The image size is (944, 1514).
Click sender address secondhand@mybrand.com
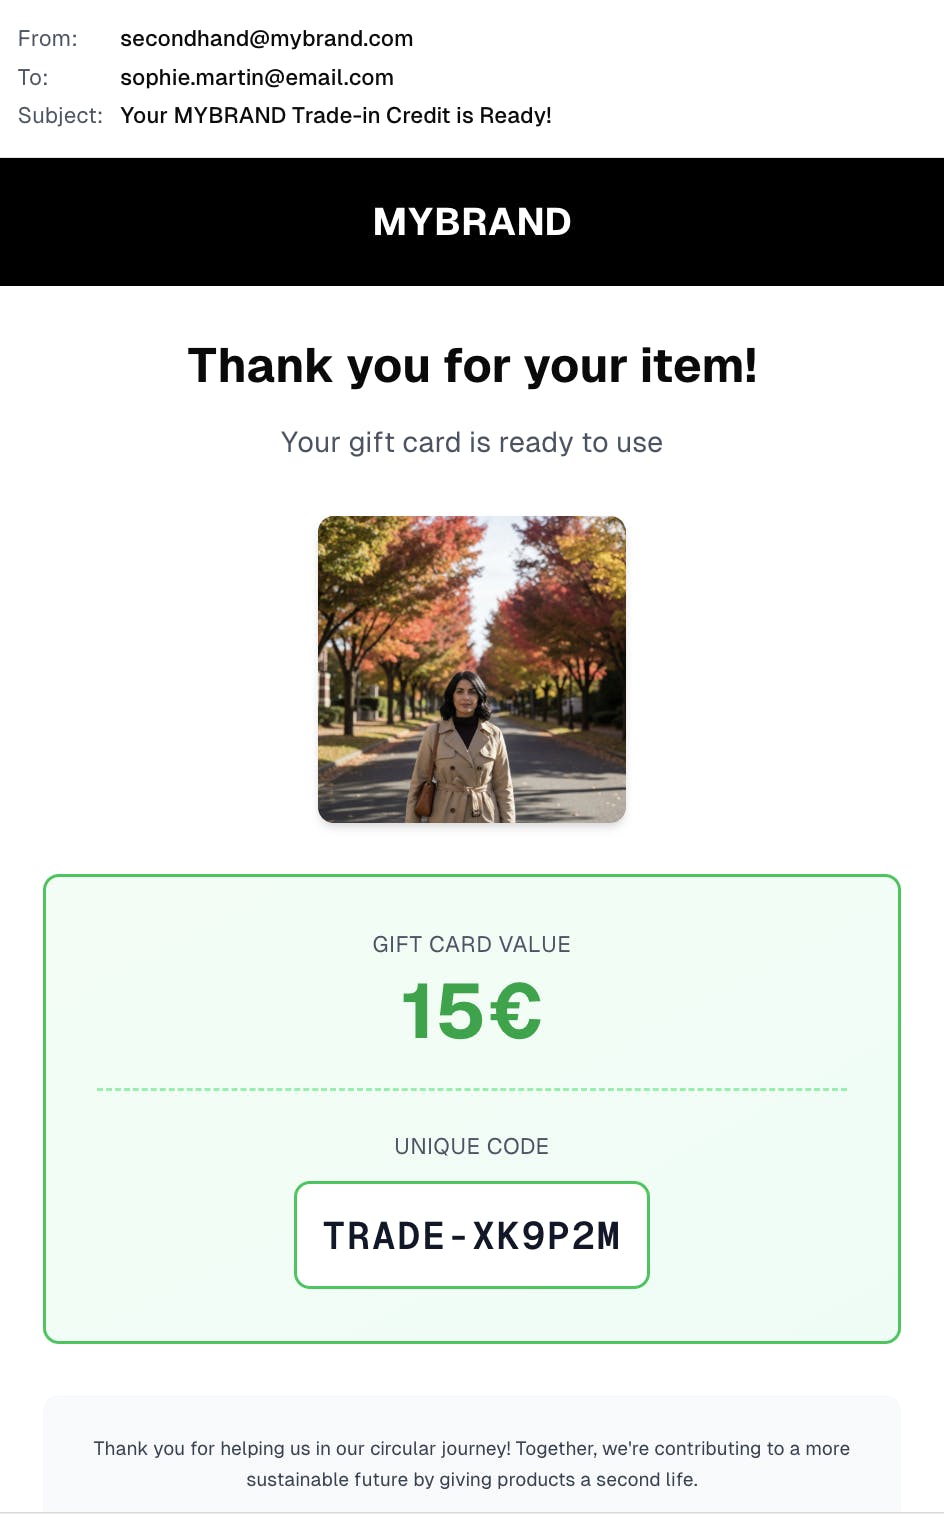coord(266,39)
